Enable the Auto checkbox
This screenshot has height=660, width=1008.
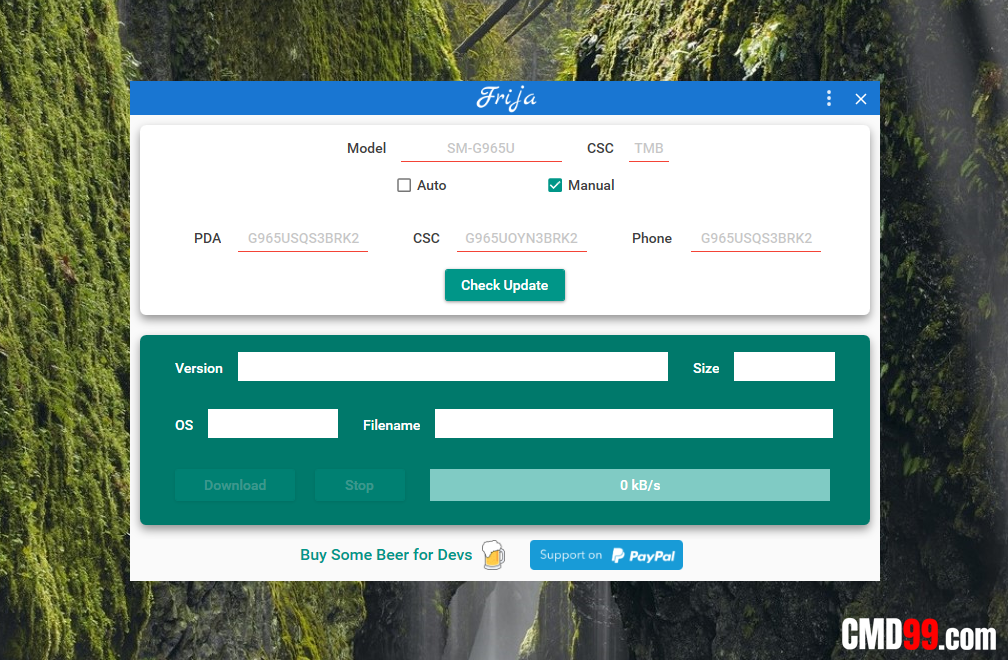click(404, 185)
